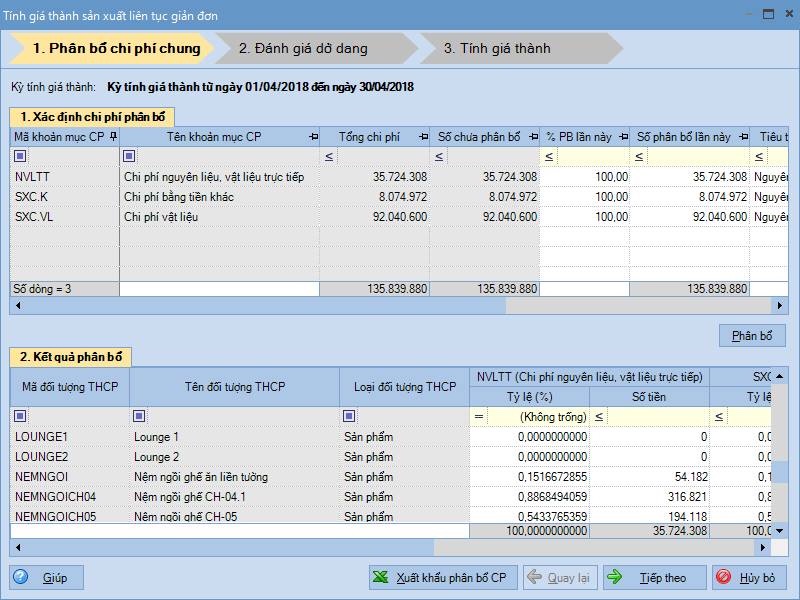Image resolution: width=800 pixels, height=600 pixels.
Task: Go to step 3 Tính giá thành
Action: pyautogui.click(x=520, y=48)
